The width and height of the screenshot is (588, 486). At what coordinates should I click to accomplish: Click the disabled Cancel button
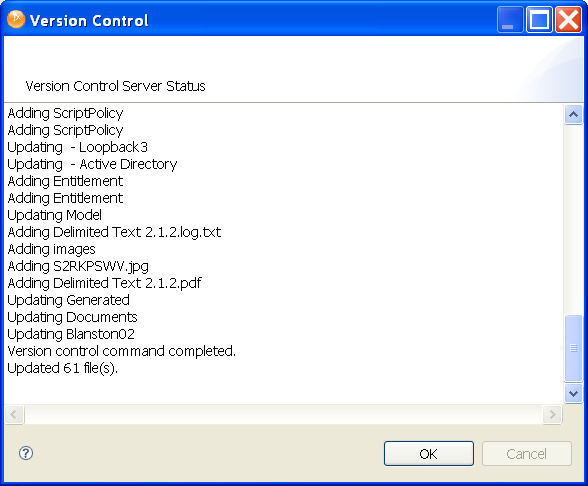tap(526, 454)
